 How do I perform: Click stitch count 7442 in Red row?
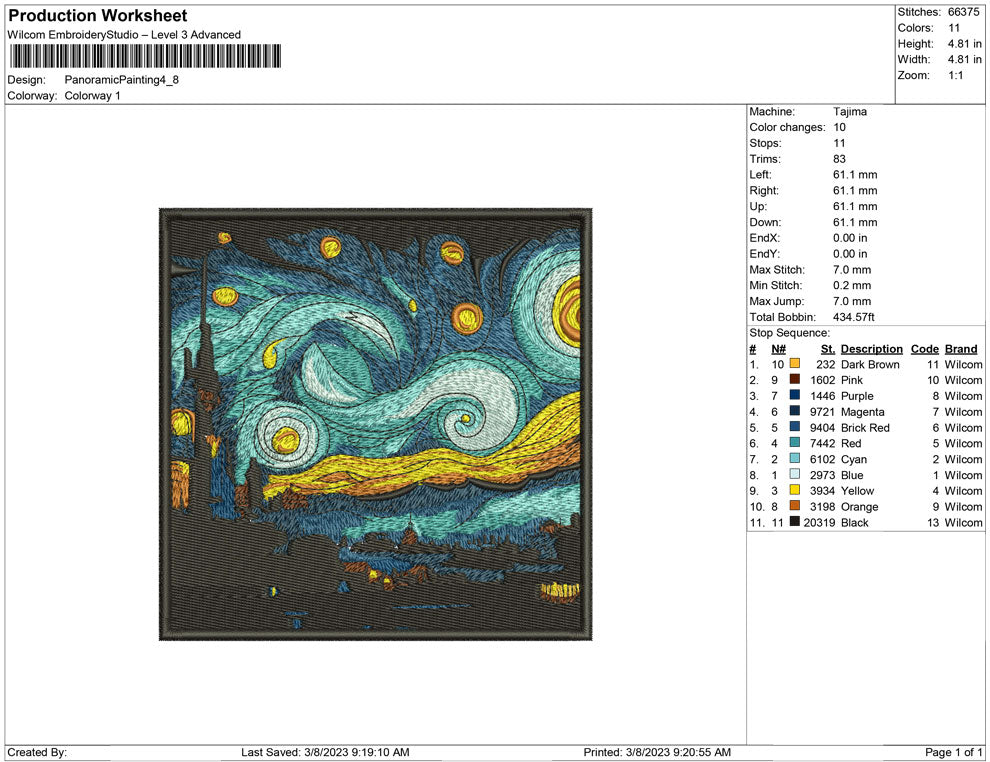coord(822,443)
